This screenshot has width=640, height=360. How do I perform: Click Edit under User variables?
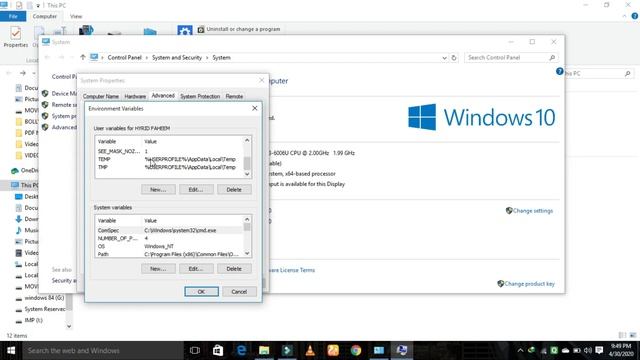(x=196, y=189)
